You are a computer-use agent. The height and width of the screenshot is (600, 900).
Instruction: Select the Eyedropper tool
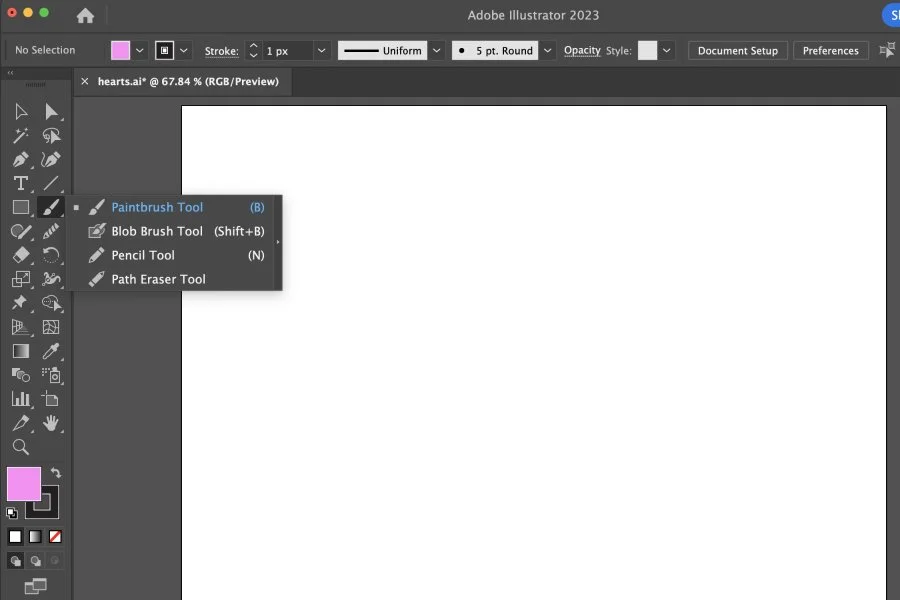coord(51,351)
